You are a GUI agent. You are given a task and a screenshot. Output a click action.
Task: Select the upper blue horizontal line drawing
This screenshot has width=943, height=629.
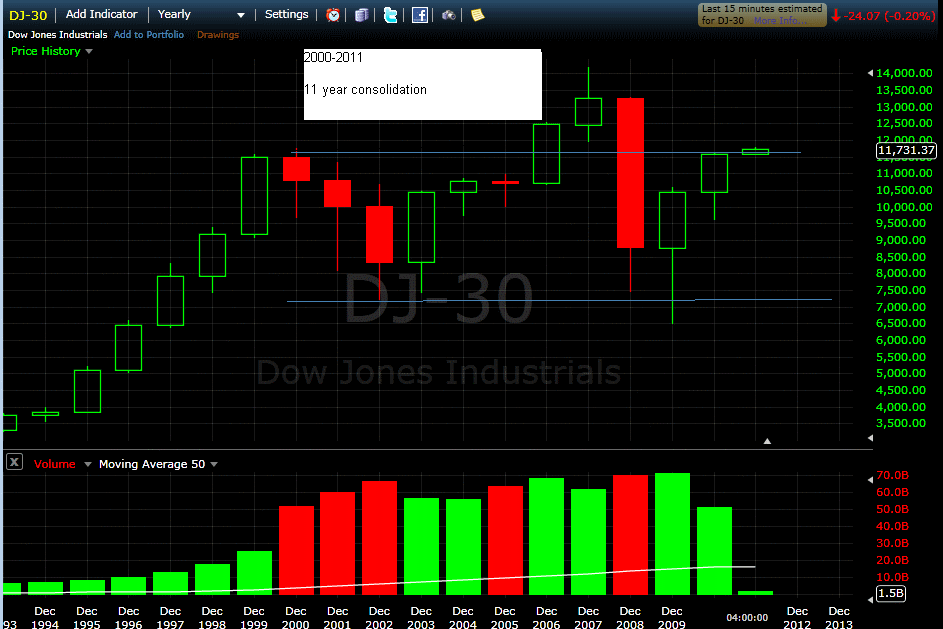point(545,153)
